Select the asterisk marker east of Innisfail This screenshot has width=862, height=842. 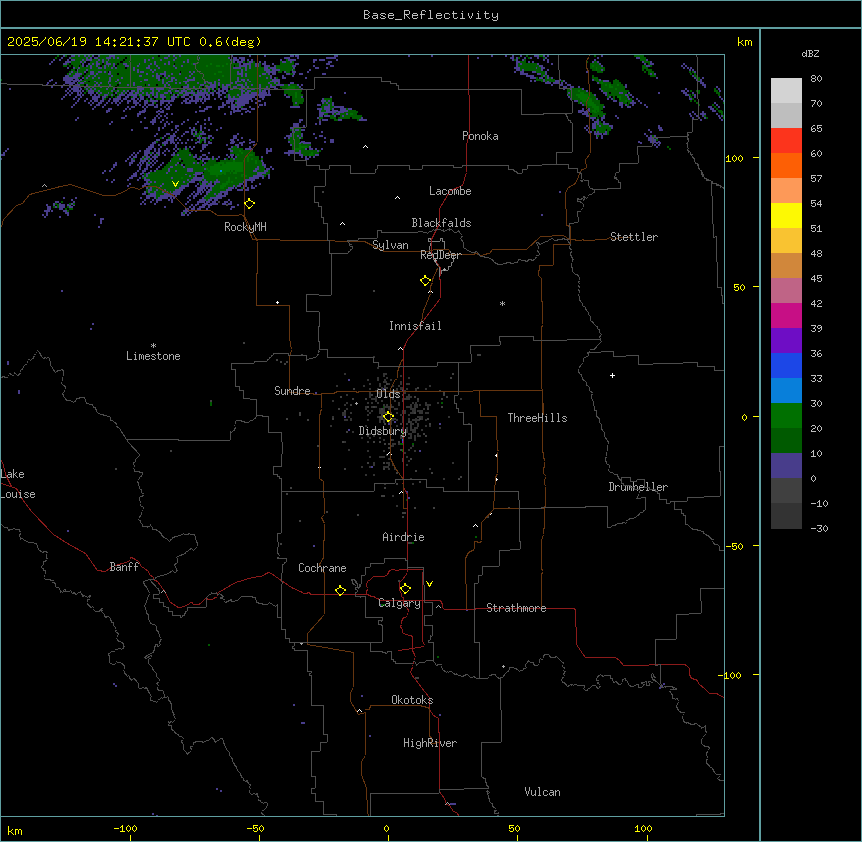pyautogui.click(x=502, y=303)
